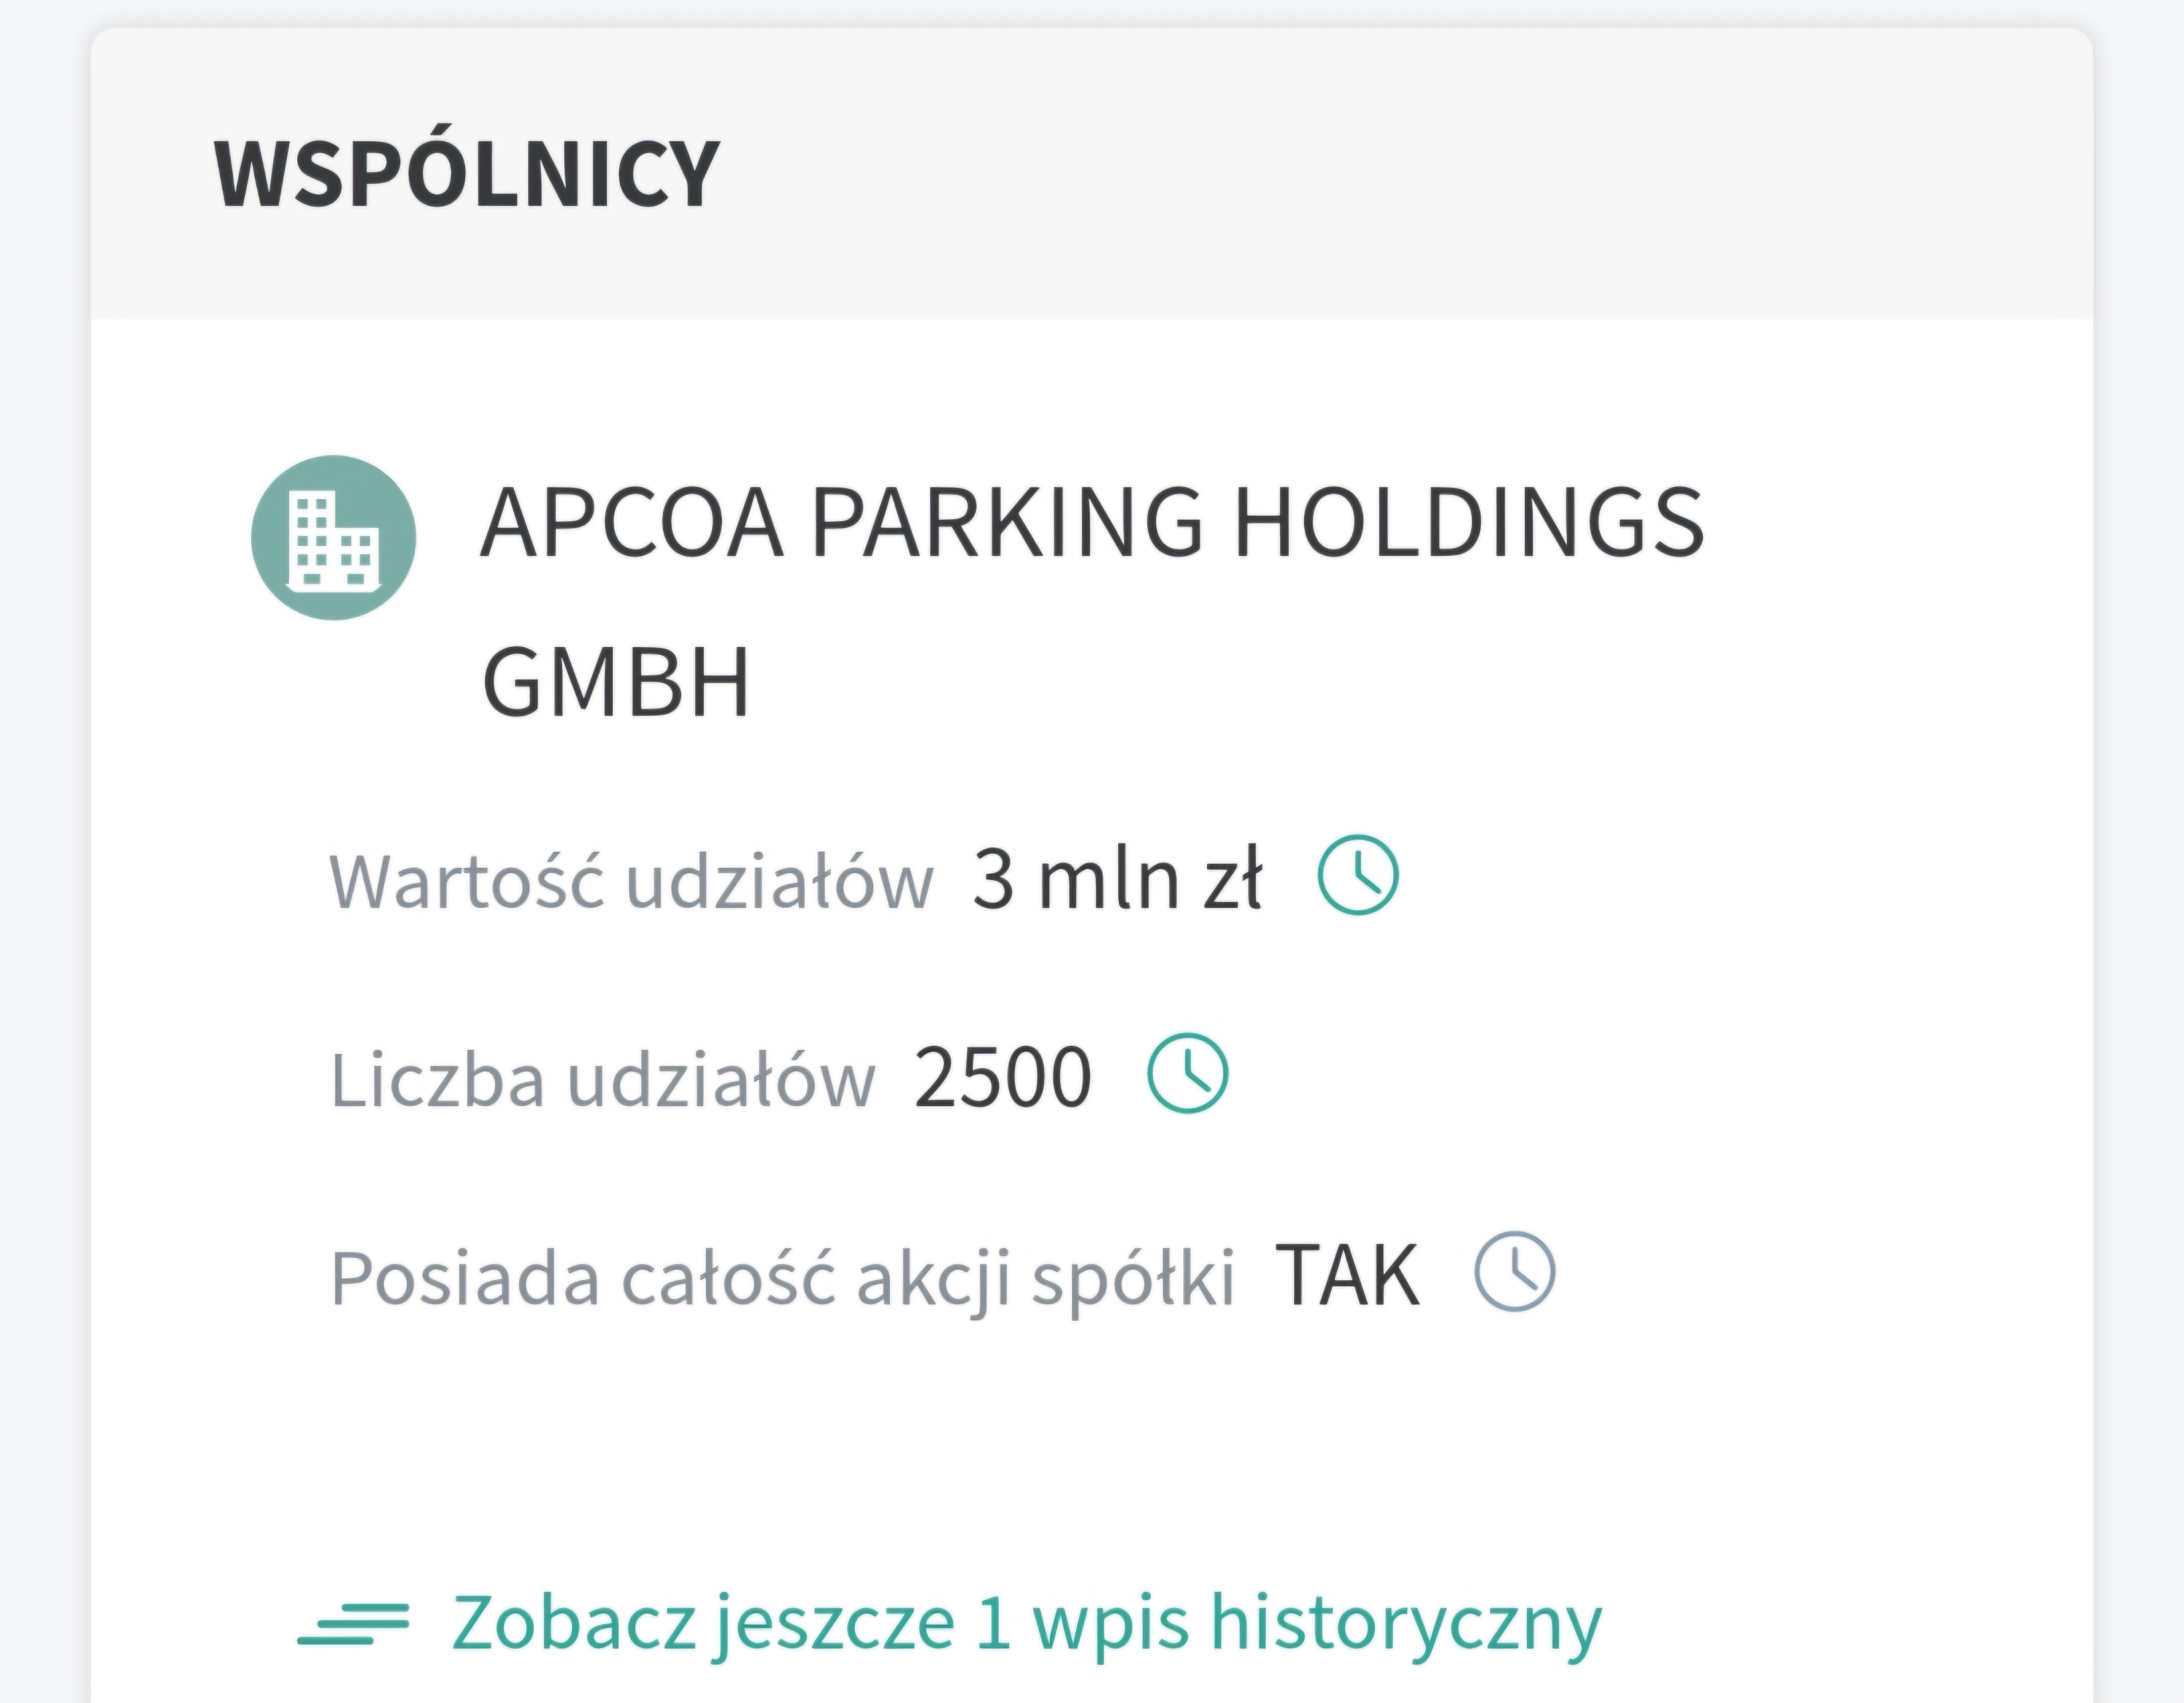Image resolution: width=2184 pixels, height=1703 pixels.
Task: Click the company building icon
Action: tap(333, 538)
